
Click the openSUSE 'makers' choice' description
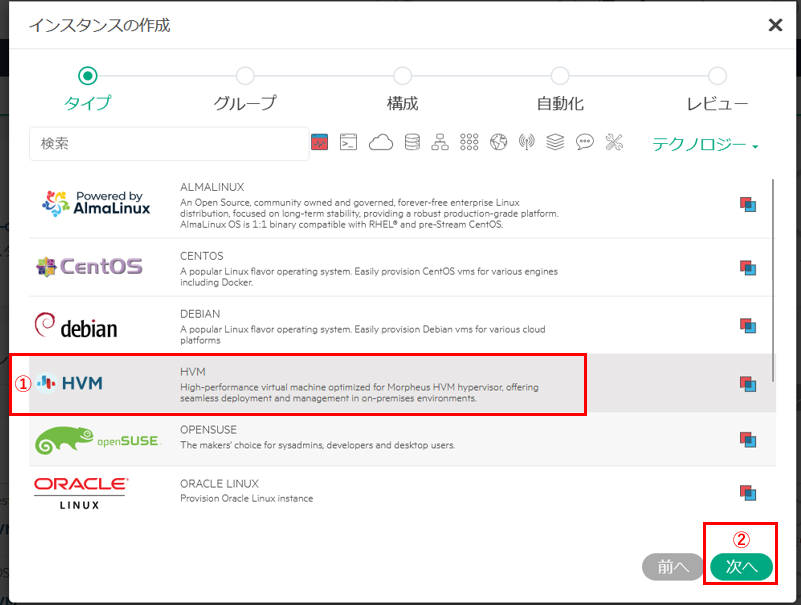coord(317,445)
